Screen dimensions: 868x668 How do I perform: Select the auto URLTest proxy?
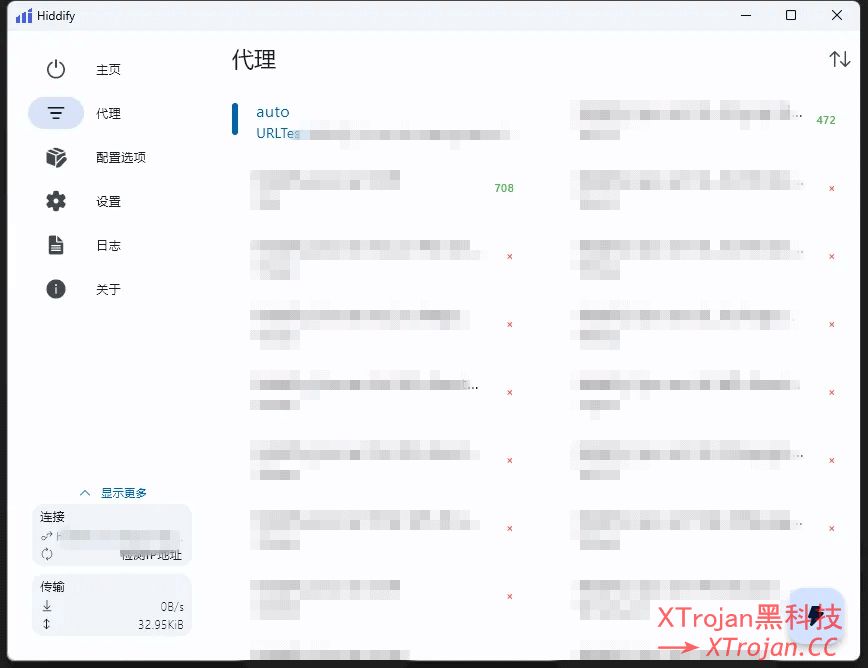(x=375, y=122)
